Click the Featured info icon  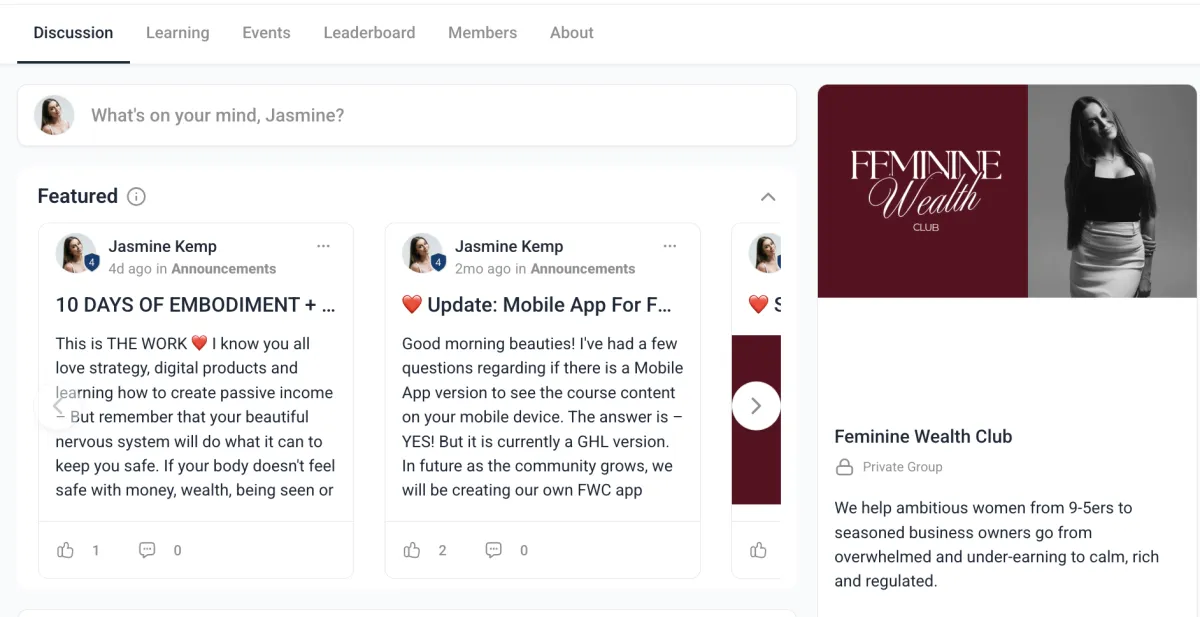[137, 196]
